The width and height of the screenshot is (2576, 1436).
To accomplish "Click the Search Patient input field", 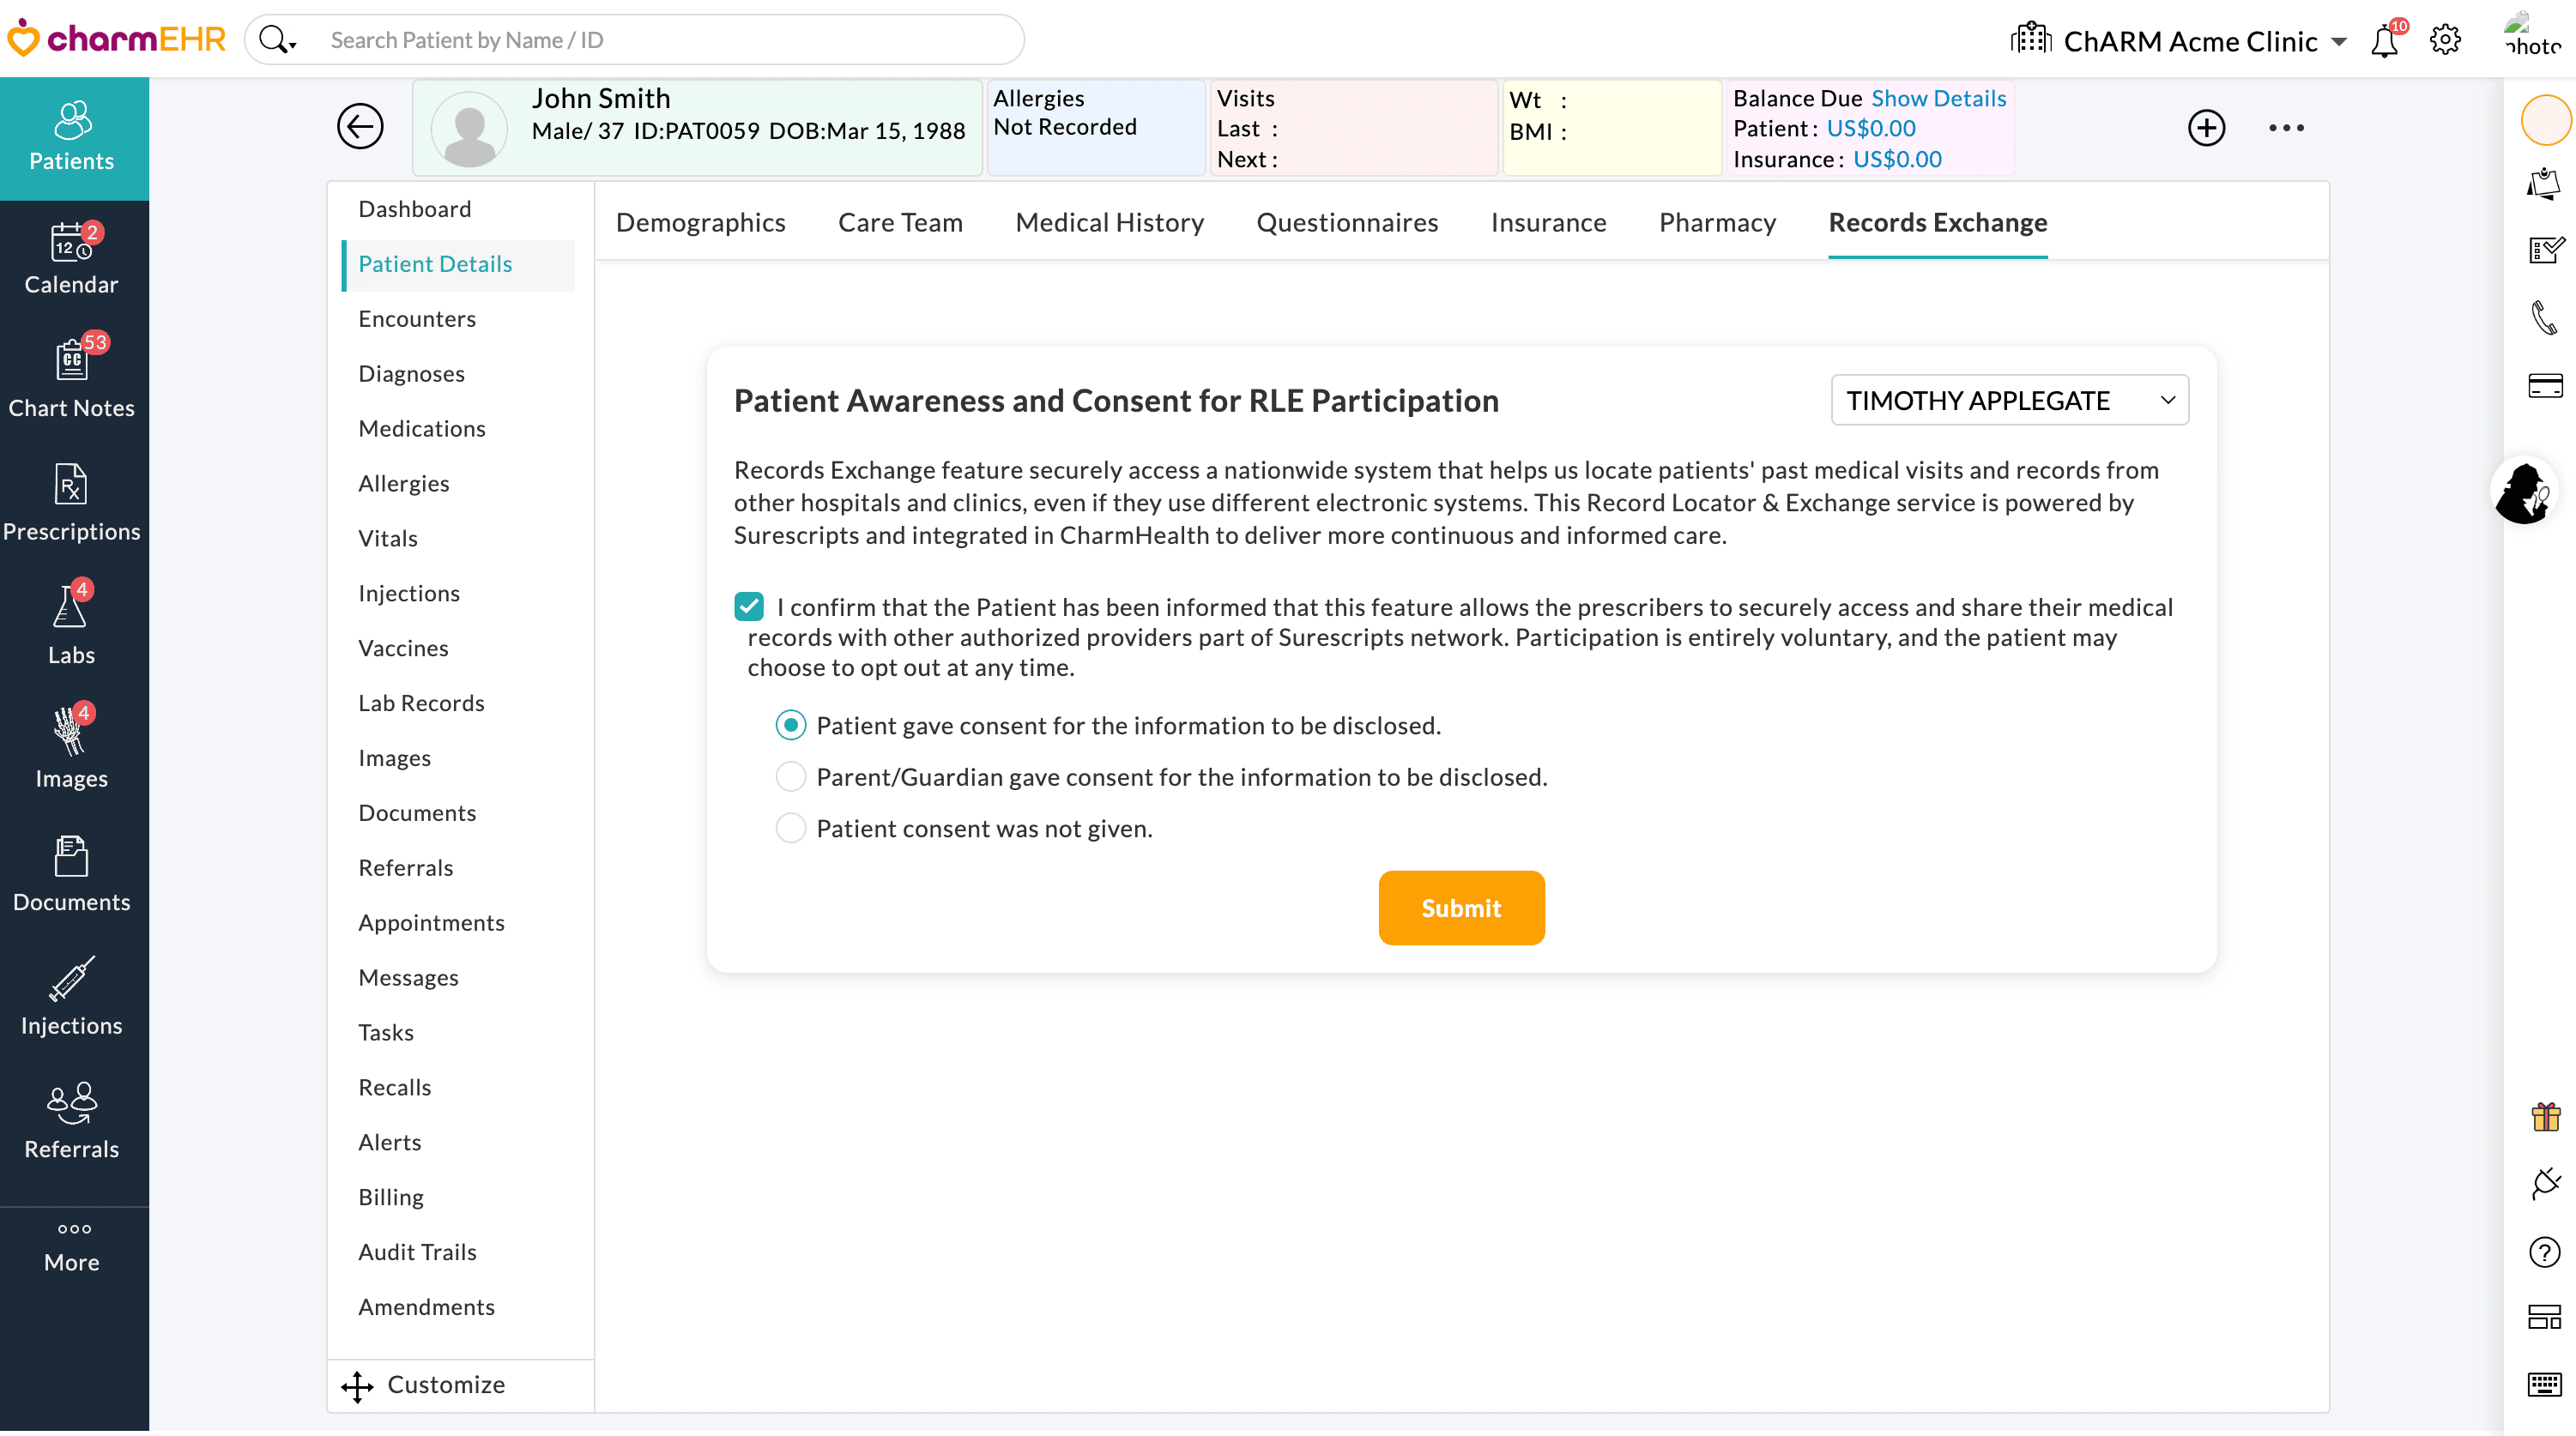I will (660, 39).
